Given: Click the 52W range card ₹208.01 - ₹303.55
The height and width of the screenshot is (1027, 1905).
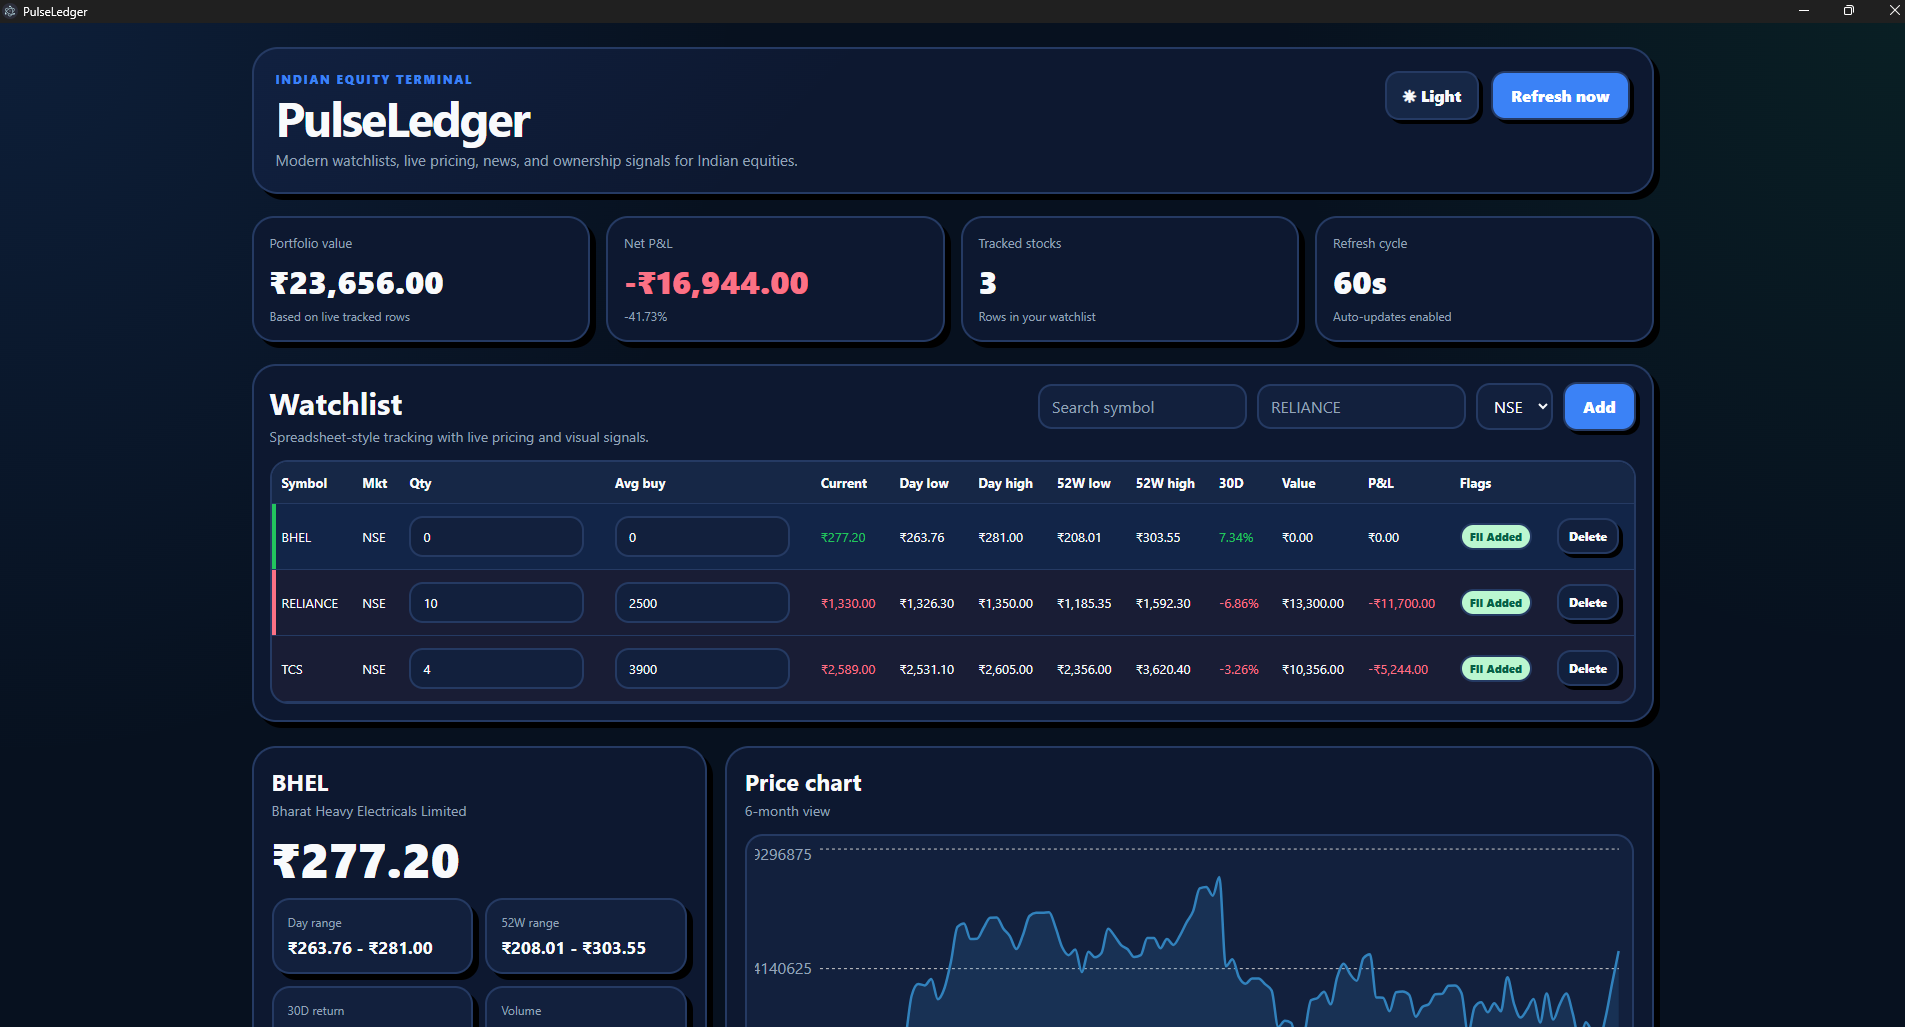Looking at the screenshot, I should click(x=586, y=936).
